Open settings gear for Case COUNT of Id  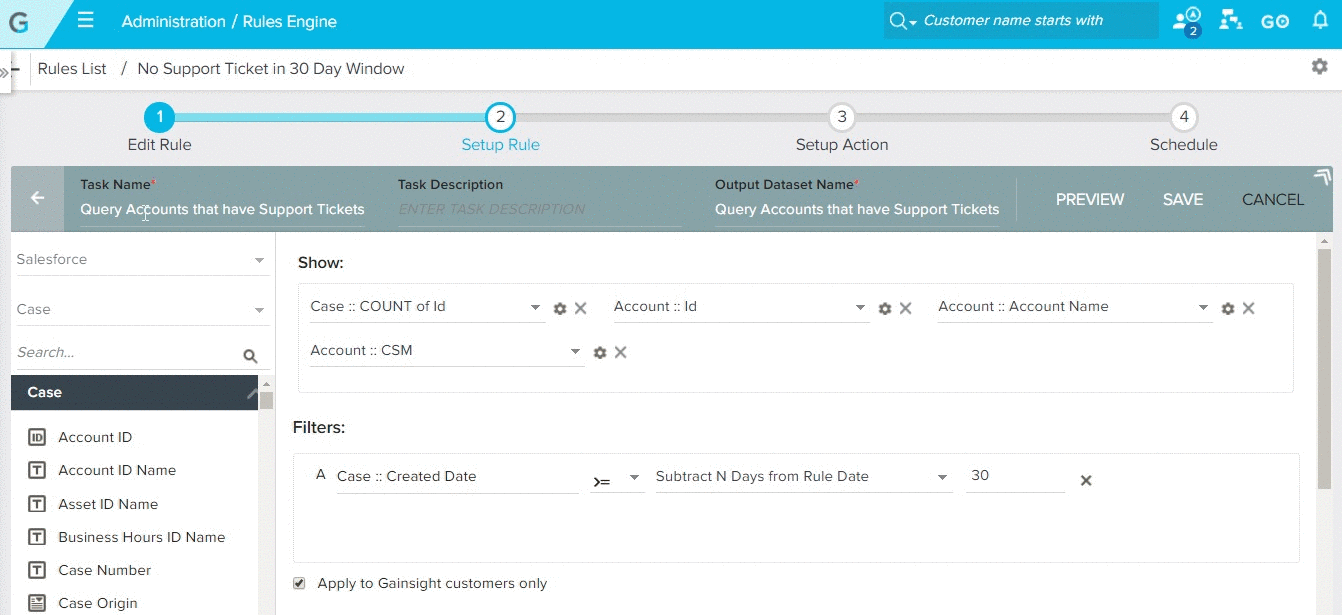click(560, 309)
